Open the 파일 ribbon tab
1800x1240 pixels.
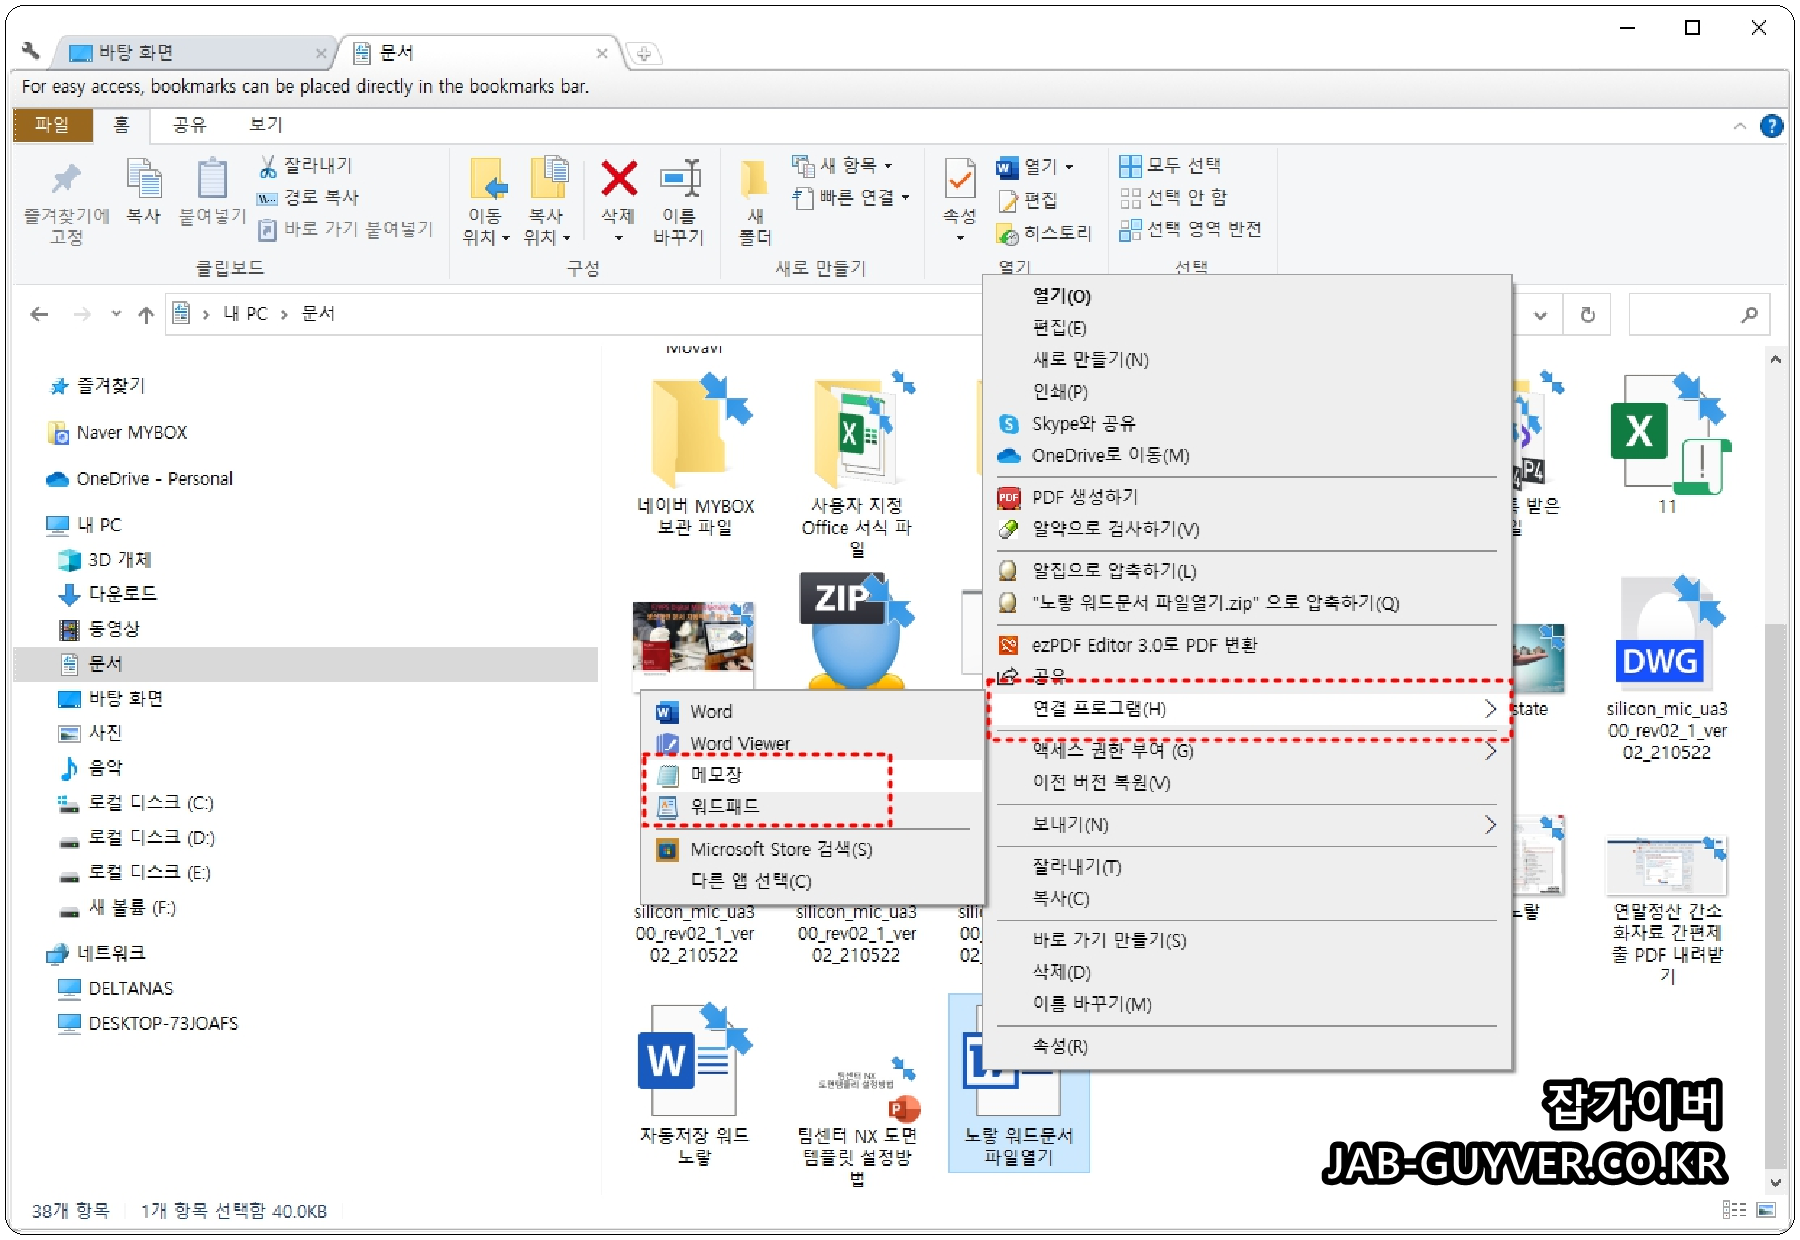52,125
